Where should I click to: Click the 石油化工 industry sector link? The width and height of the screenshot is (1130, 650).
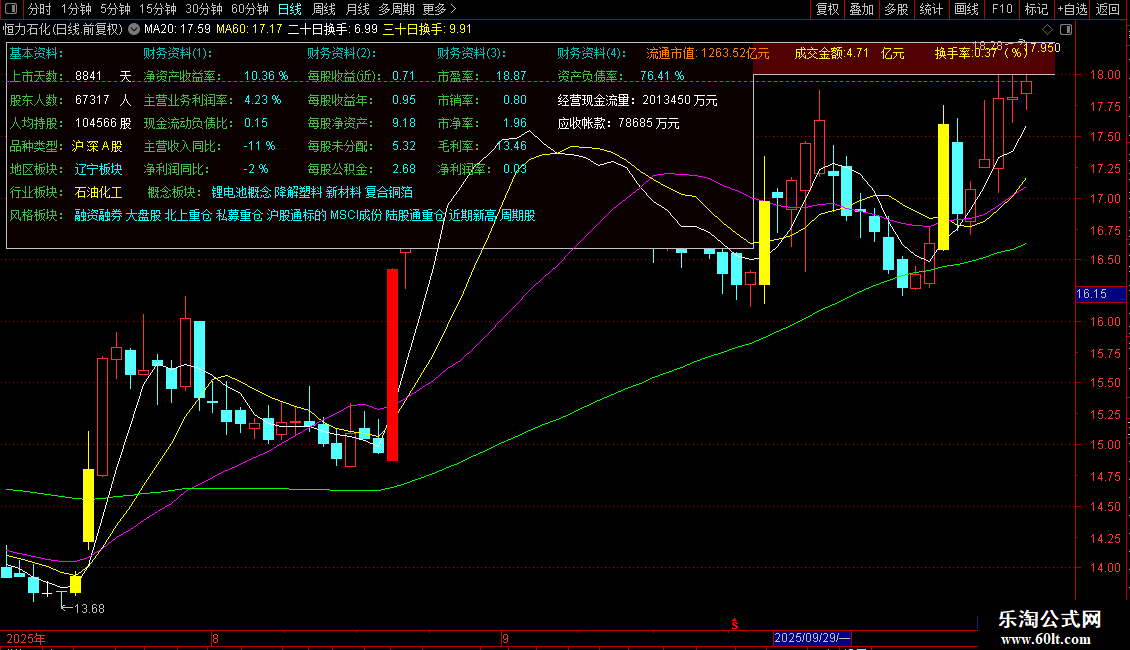pyautogui.click(x=99, y=192)
